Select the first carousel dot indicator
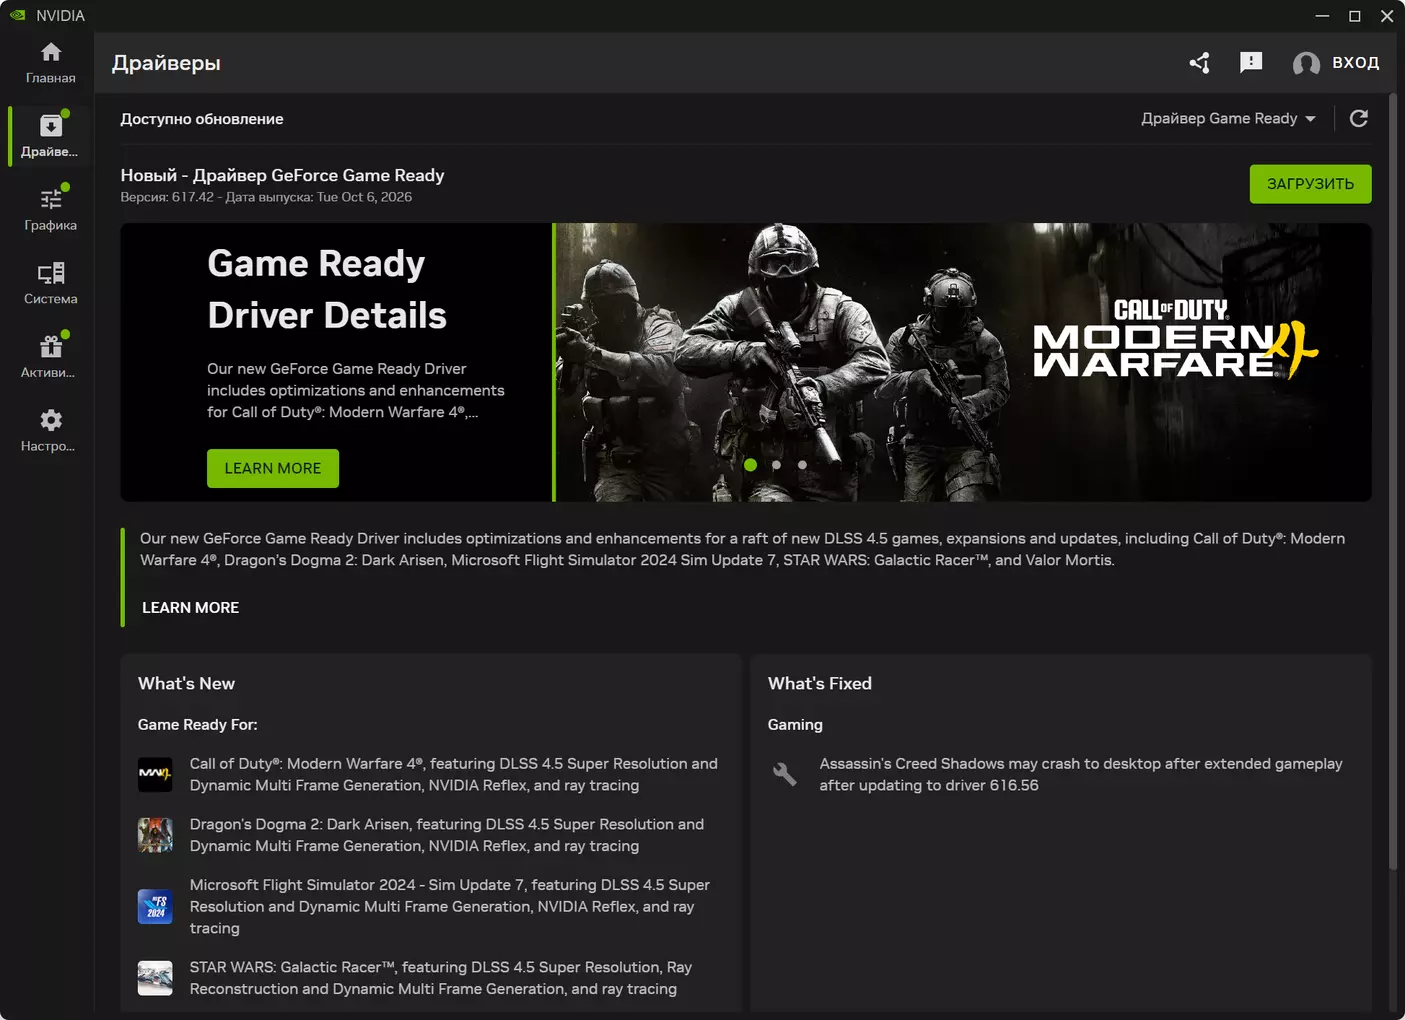1405x1020 pixels. click(x=751, y=465)
